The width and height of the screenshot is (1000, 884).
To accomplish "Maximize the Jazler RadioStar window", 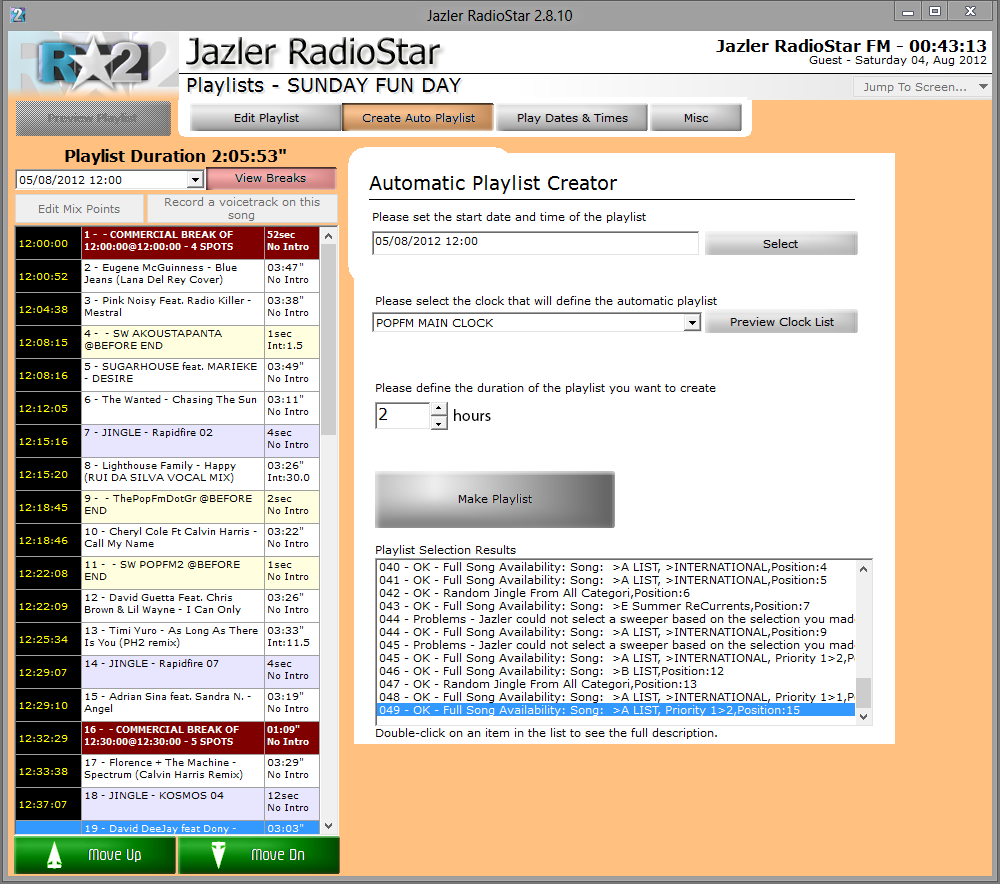I will coord(934,11).
